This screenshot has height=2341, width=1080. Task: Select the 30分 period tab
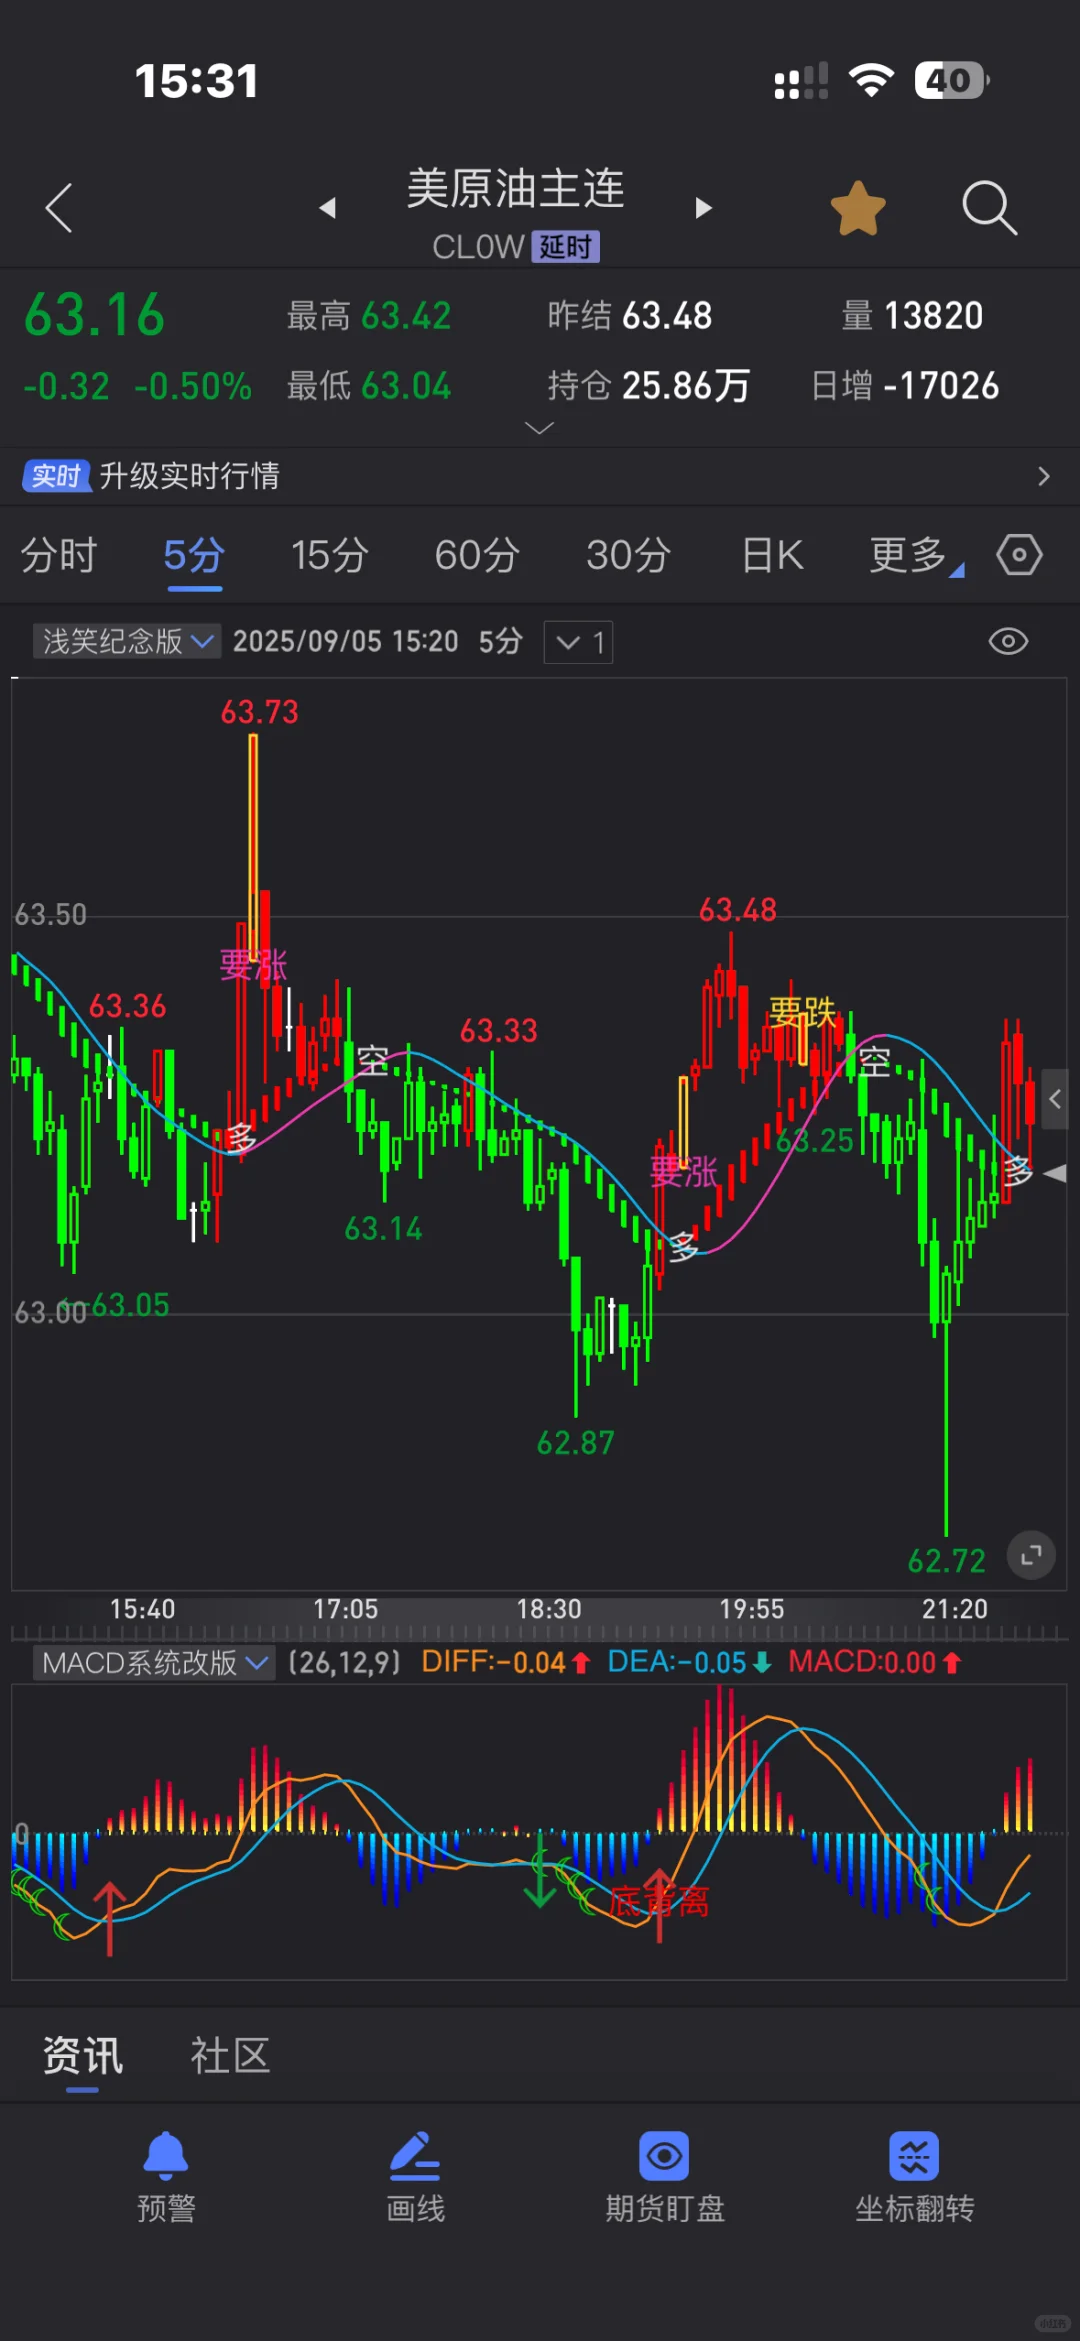pos(628,555)
